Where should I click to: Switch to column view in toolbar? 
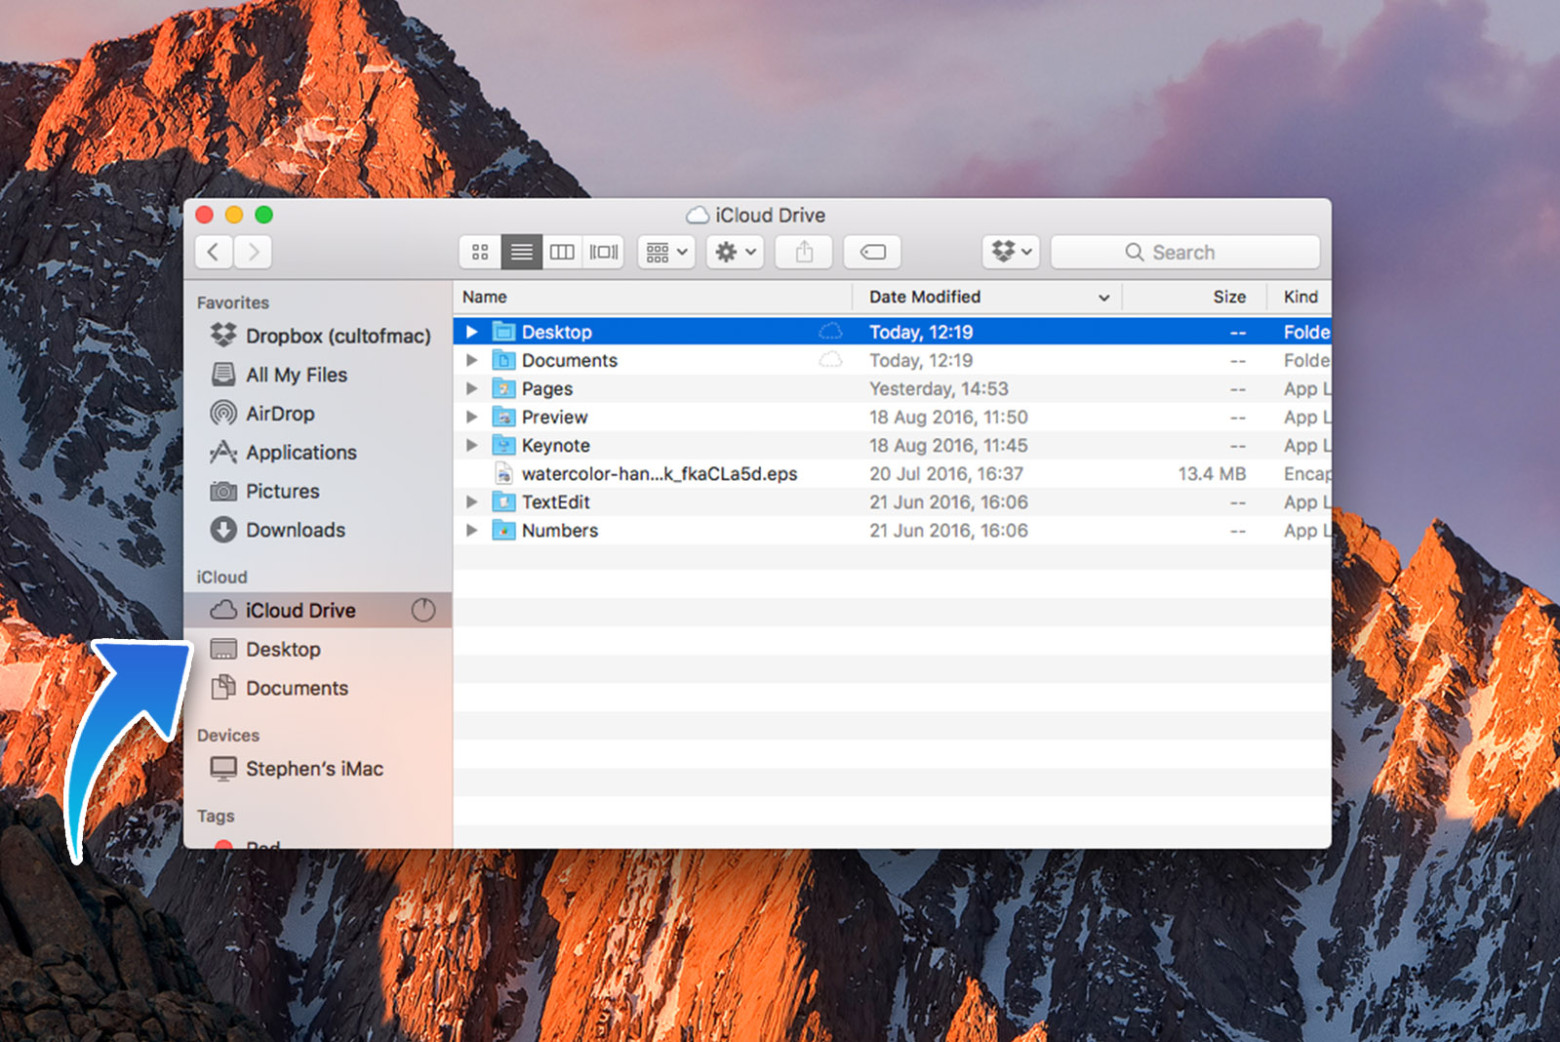click(x=562, y=252)
